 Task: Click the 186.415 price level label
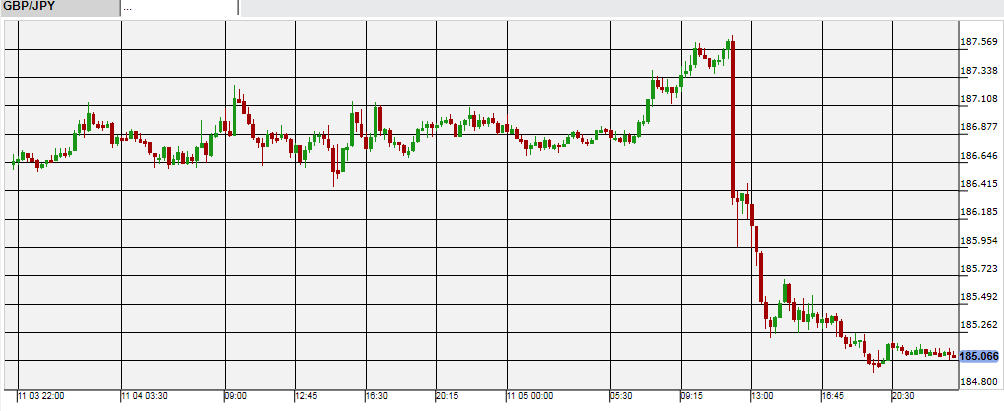[x=979, y=184]
